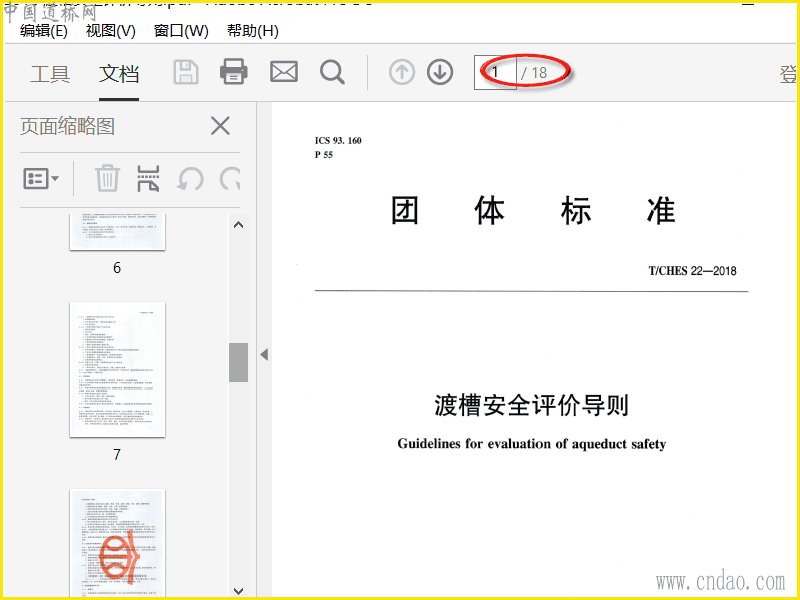The width and height of the screenshot is (800, 600).
Task: Click the text ICS 93. 160
Action: (x=338, y=140)
